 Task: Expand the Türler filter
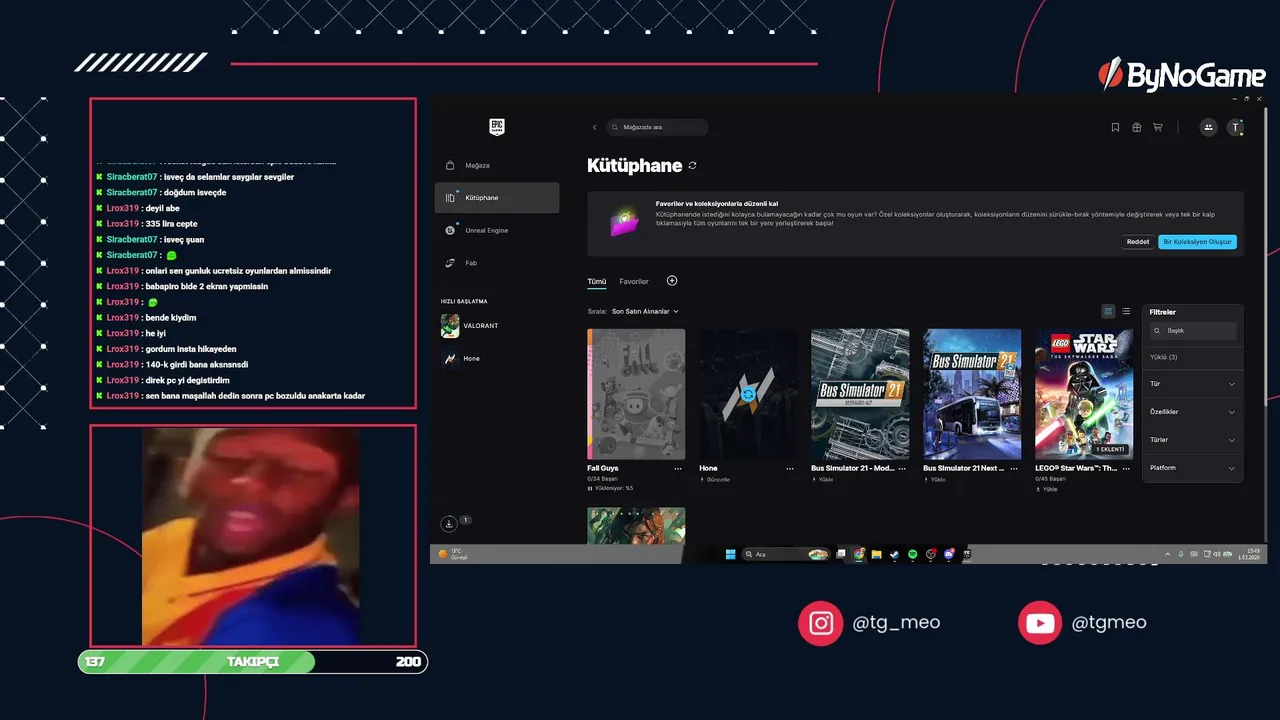pos(1192,440)
